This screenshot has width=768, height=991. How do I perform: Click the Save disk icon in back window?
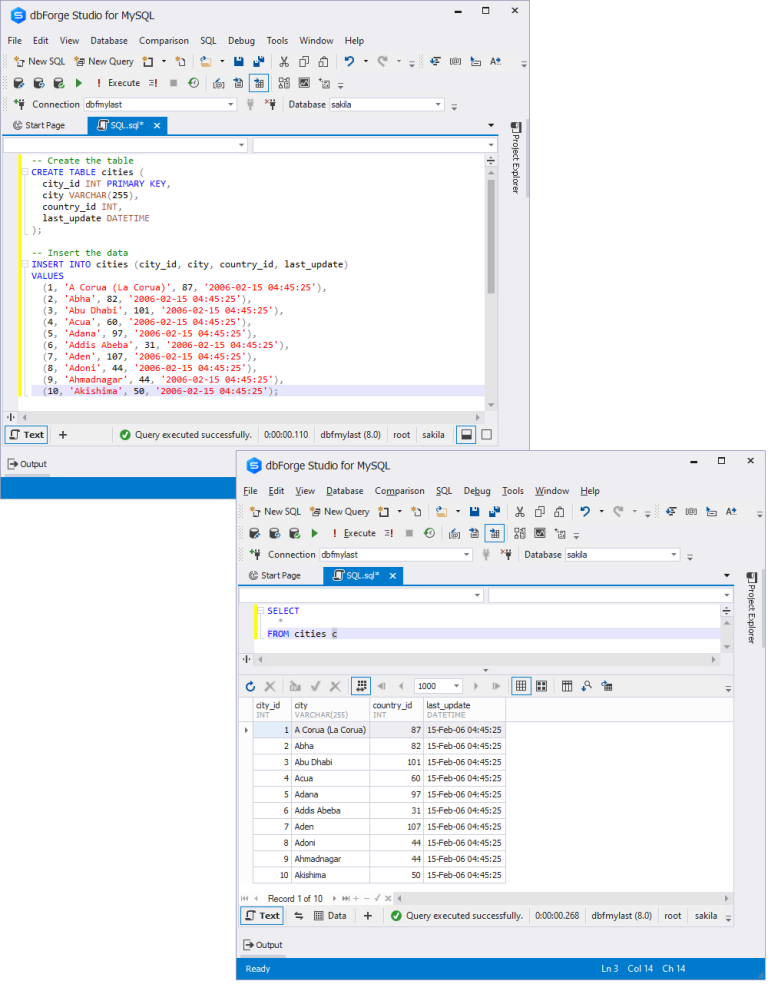(239, 61)
